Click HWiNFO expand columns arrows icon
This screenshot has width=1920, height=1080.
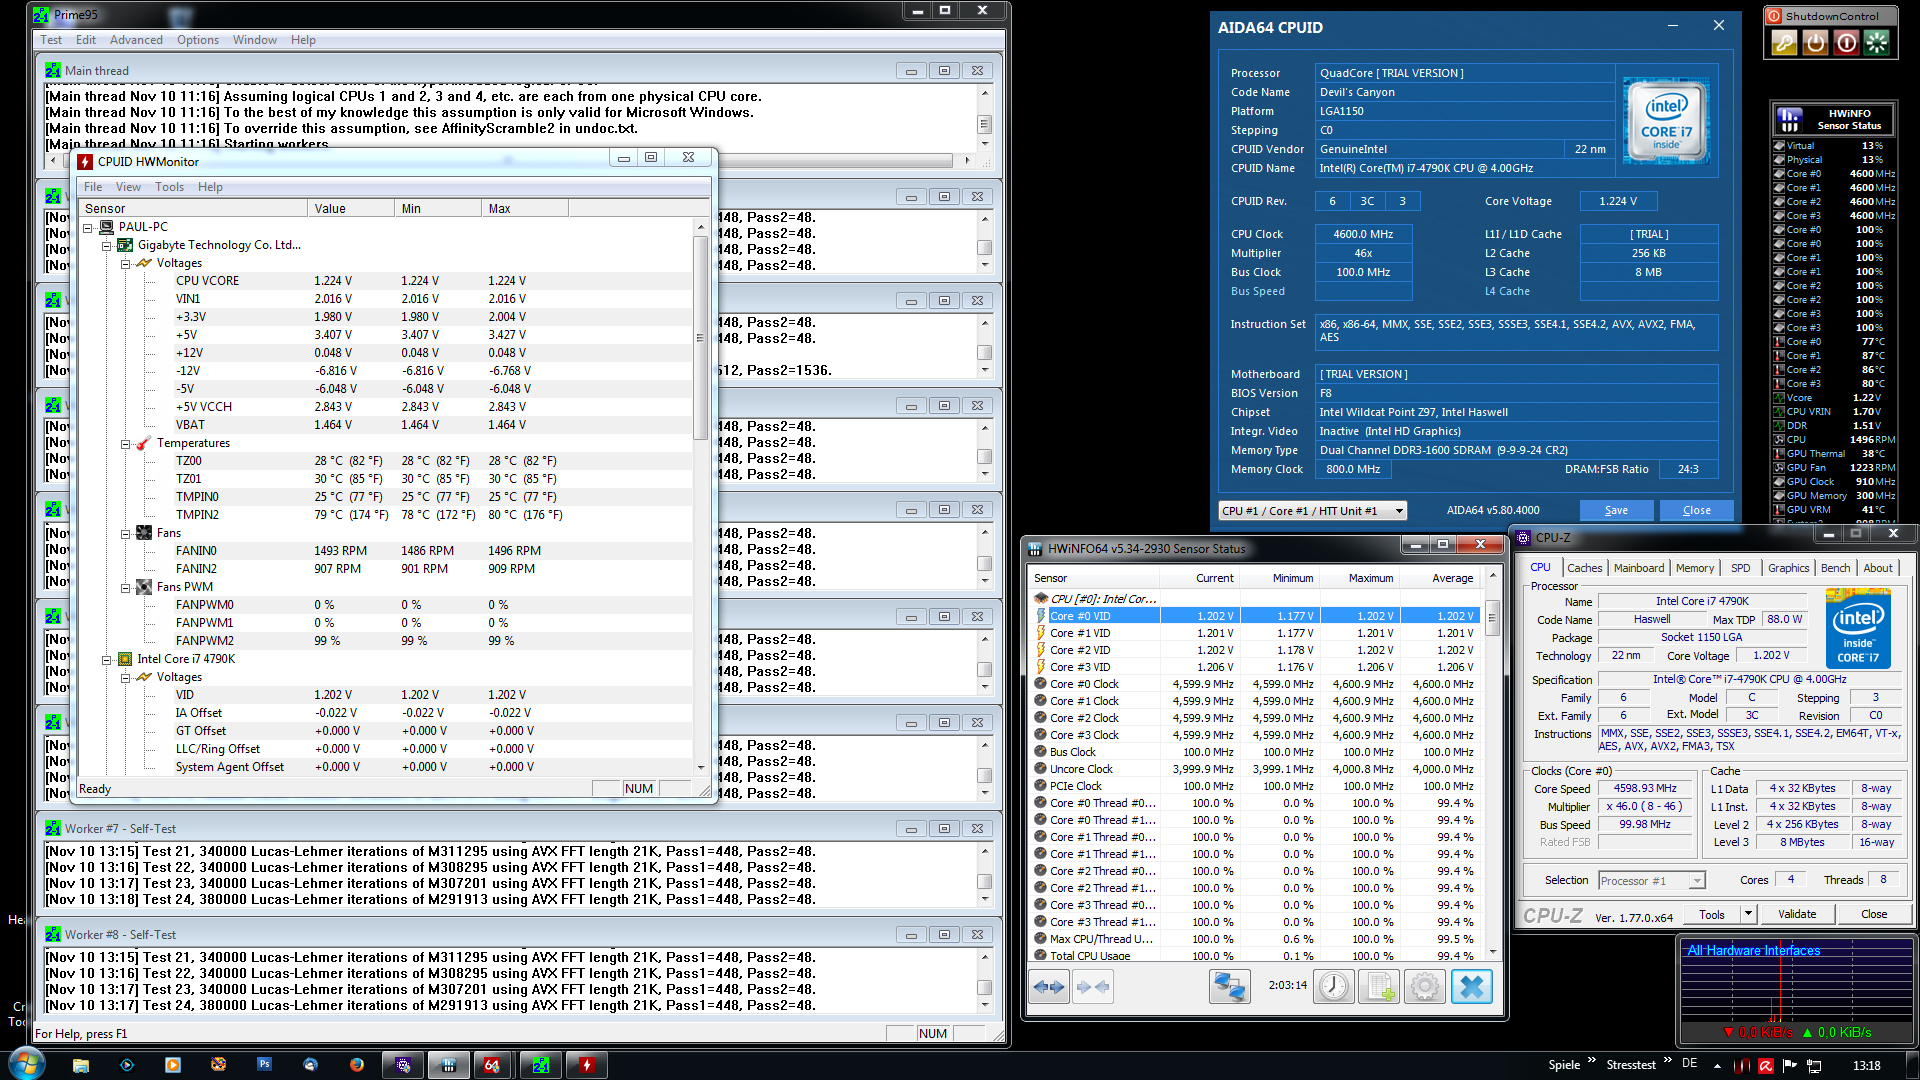click(x=1049, y=987)
